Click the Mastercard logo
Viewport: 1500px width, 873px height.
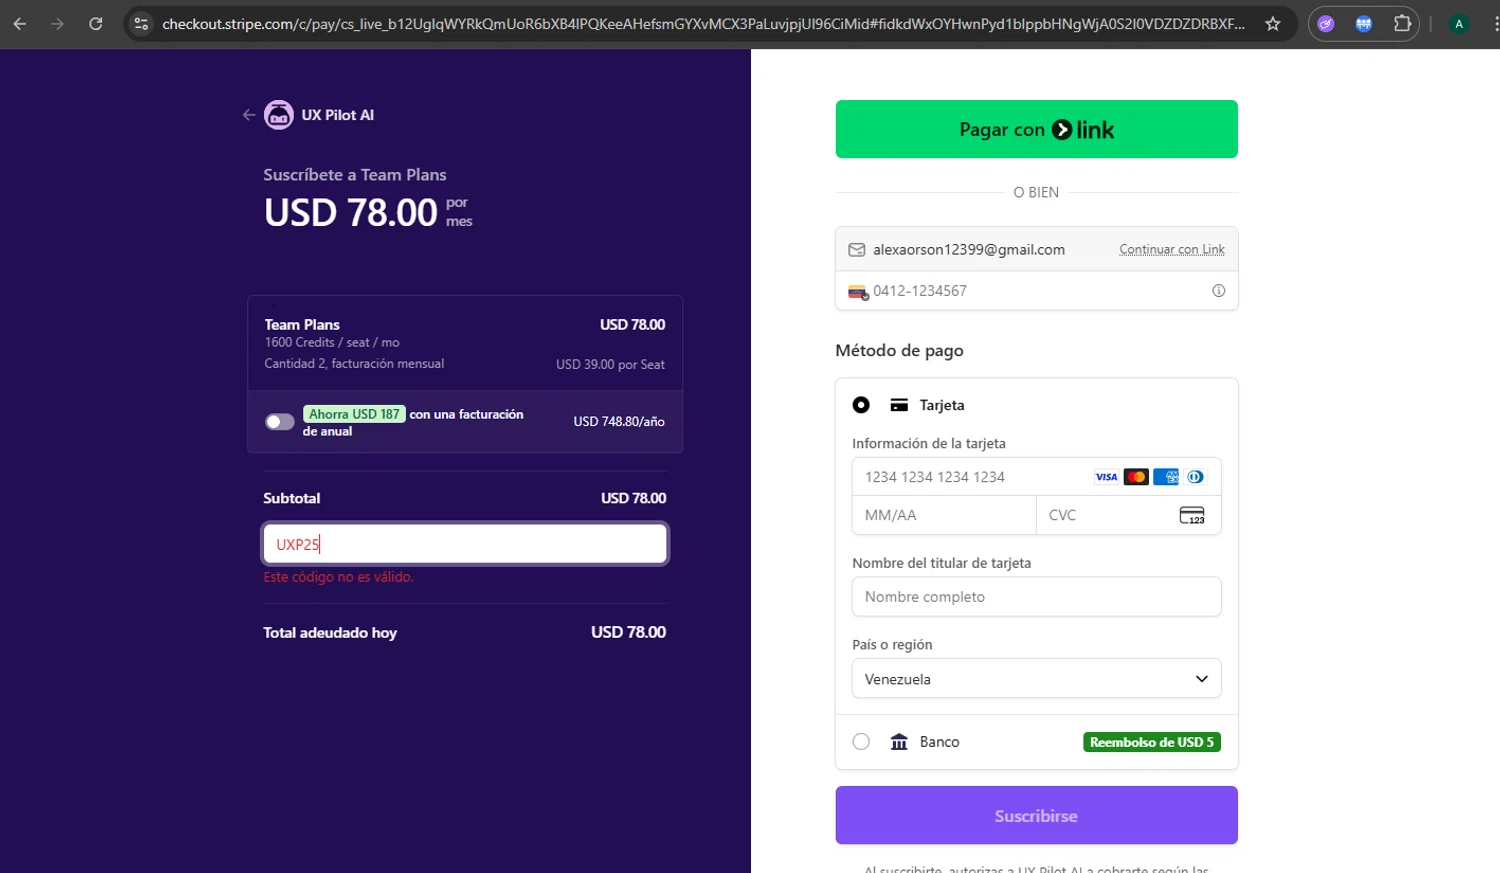tap(1136, 477)
